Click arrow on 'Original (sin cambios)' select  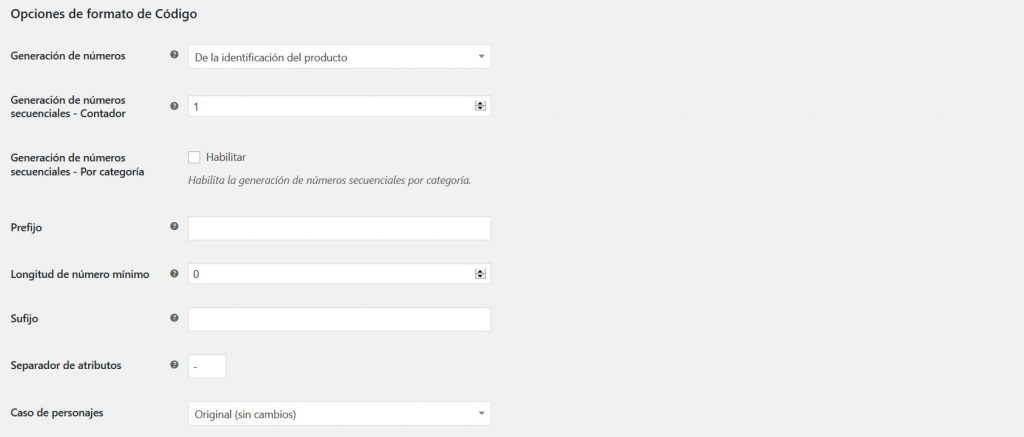pyautogui.click(x=481, y=413)
